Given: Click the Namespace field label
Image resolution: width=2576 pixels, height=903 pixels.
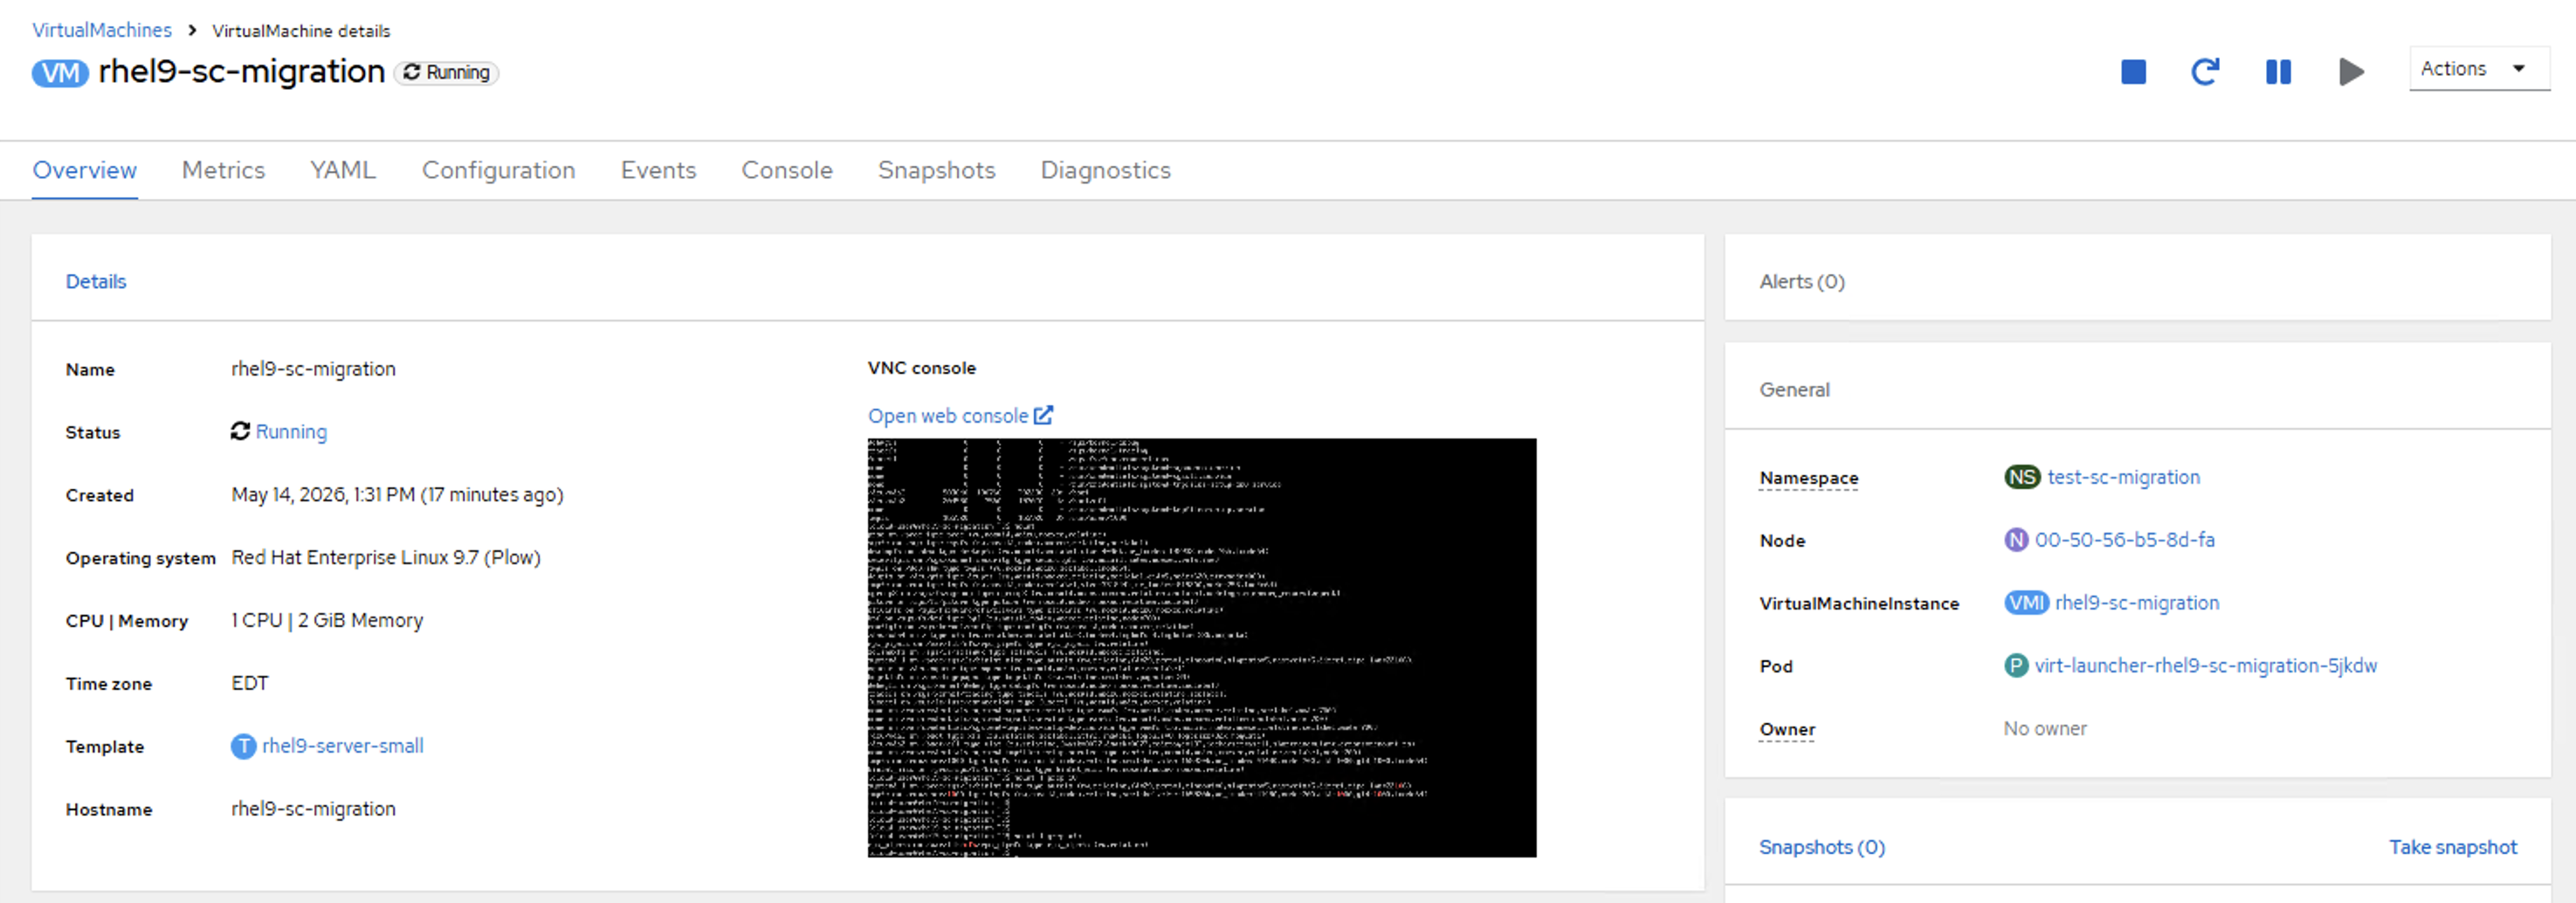Looking at the screenshot, I should coord(1809,478).
